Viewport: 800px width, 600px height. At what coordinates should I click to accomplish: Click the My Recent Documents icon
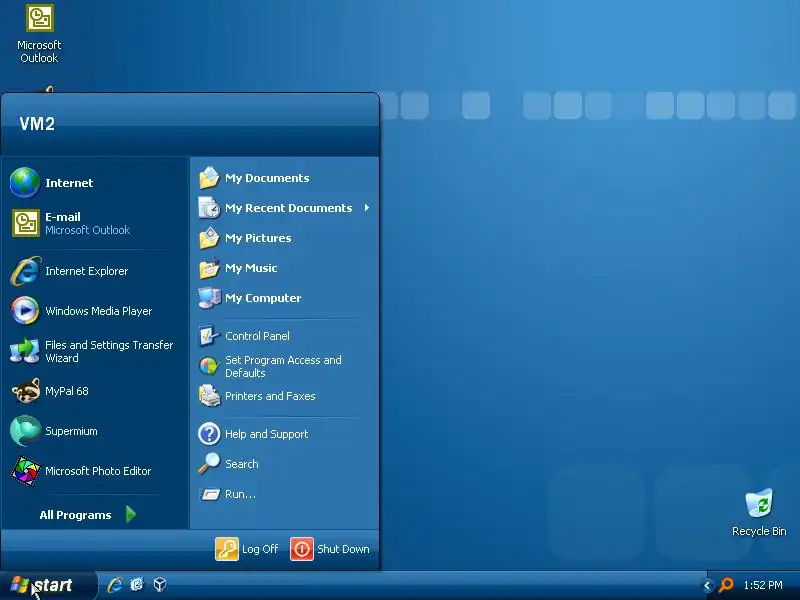pos(209,208)
